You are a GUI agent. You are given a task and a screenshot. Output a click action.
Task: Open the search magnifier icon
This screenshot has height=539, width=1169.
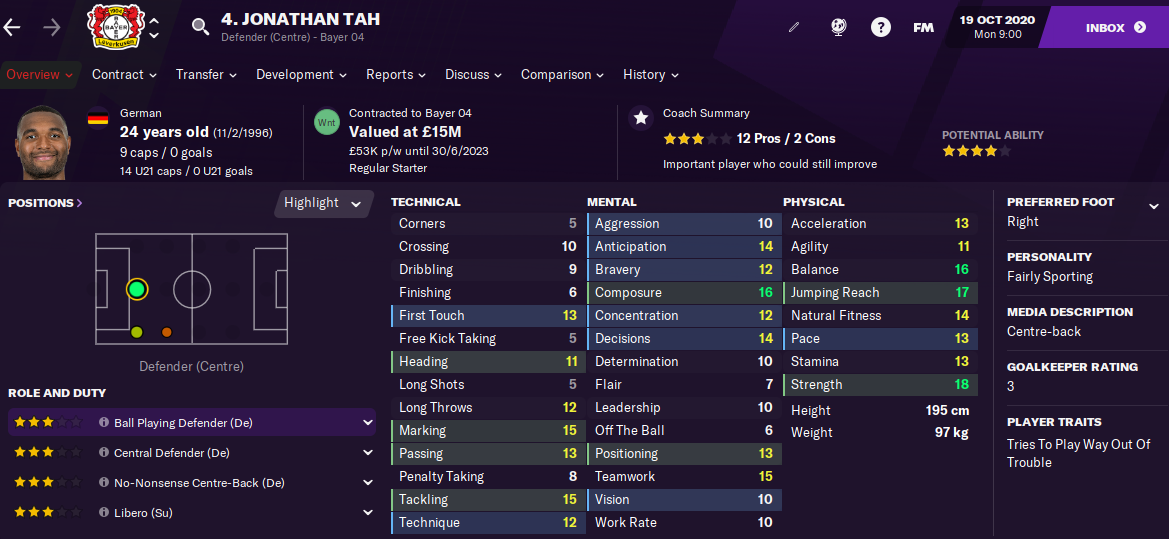point(200,27)
